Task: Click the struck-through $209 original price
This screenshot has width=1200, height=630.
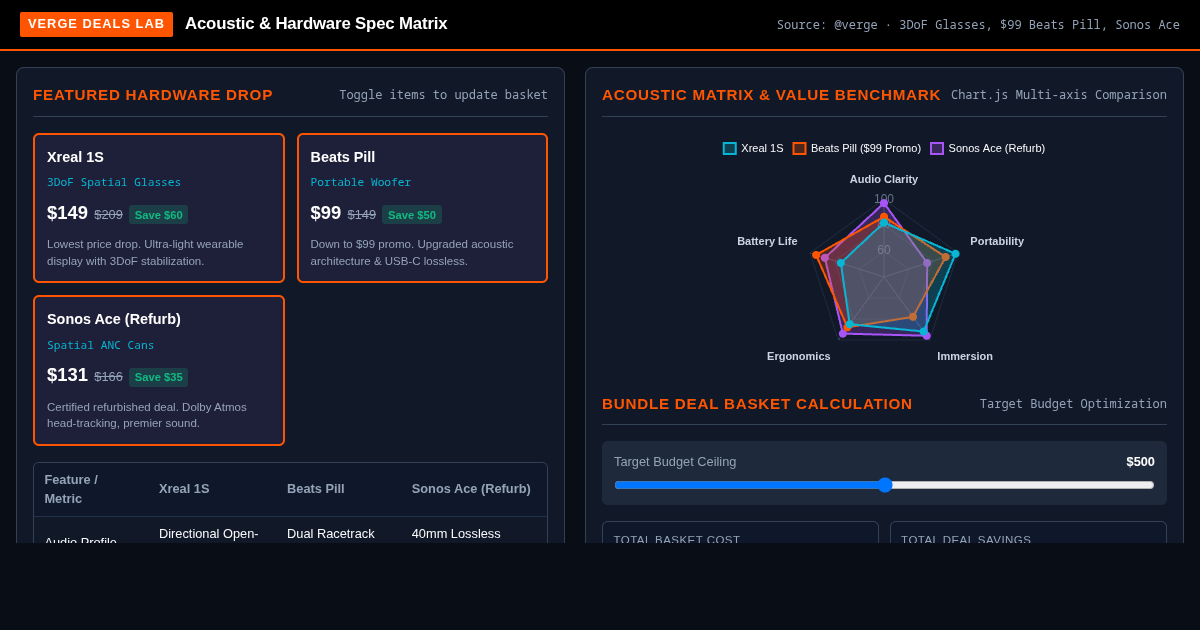Action: click(x=108, y=214)
